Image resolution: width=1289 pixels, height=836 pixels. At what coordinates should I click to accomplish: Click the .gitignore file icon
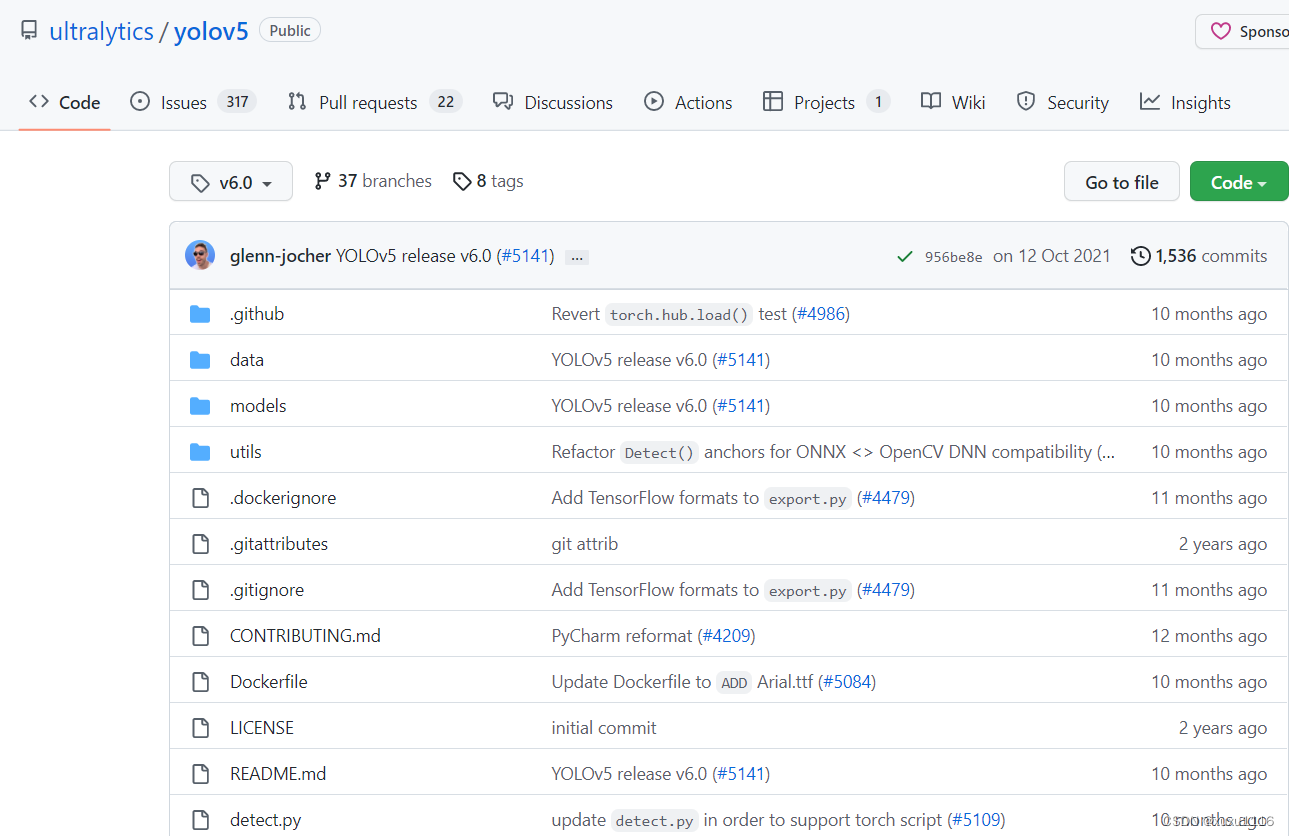(200, 590)
